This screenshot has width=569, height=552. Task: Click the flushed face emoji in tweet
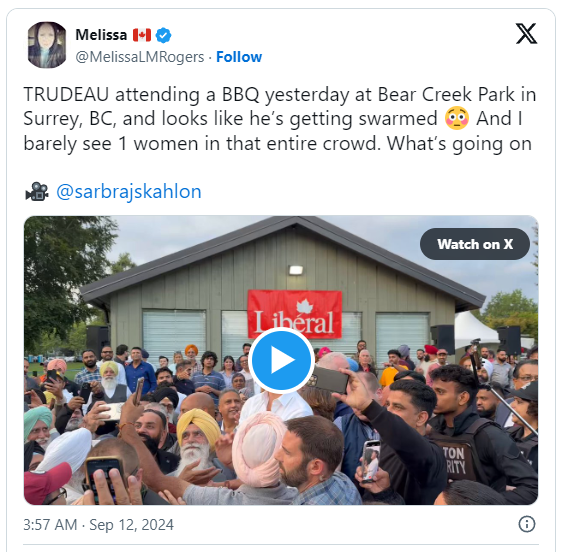[x=457, y=118]
